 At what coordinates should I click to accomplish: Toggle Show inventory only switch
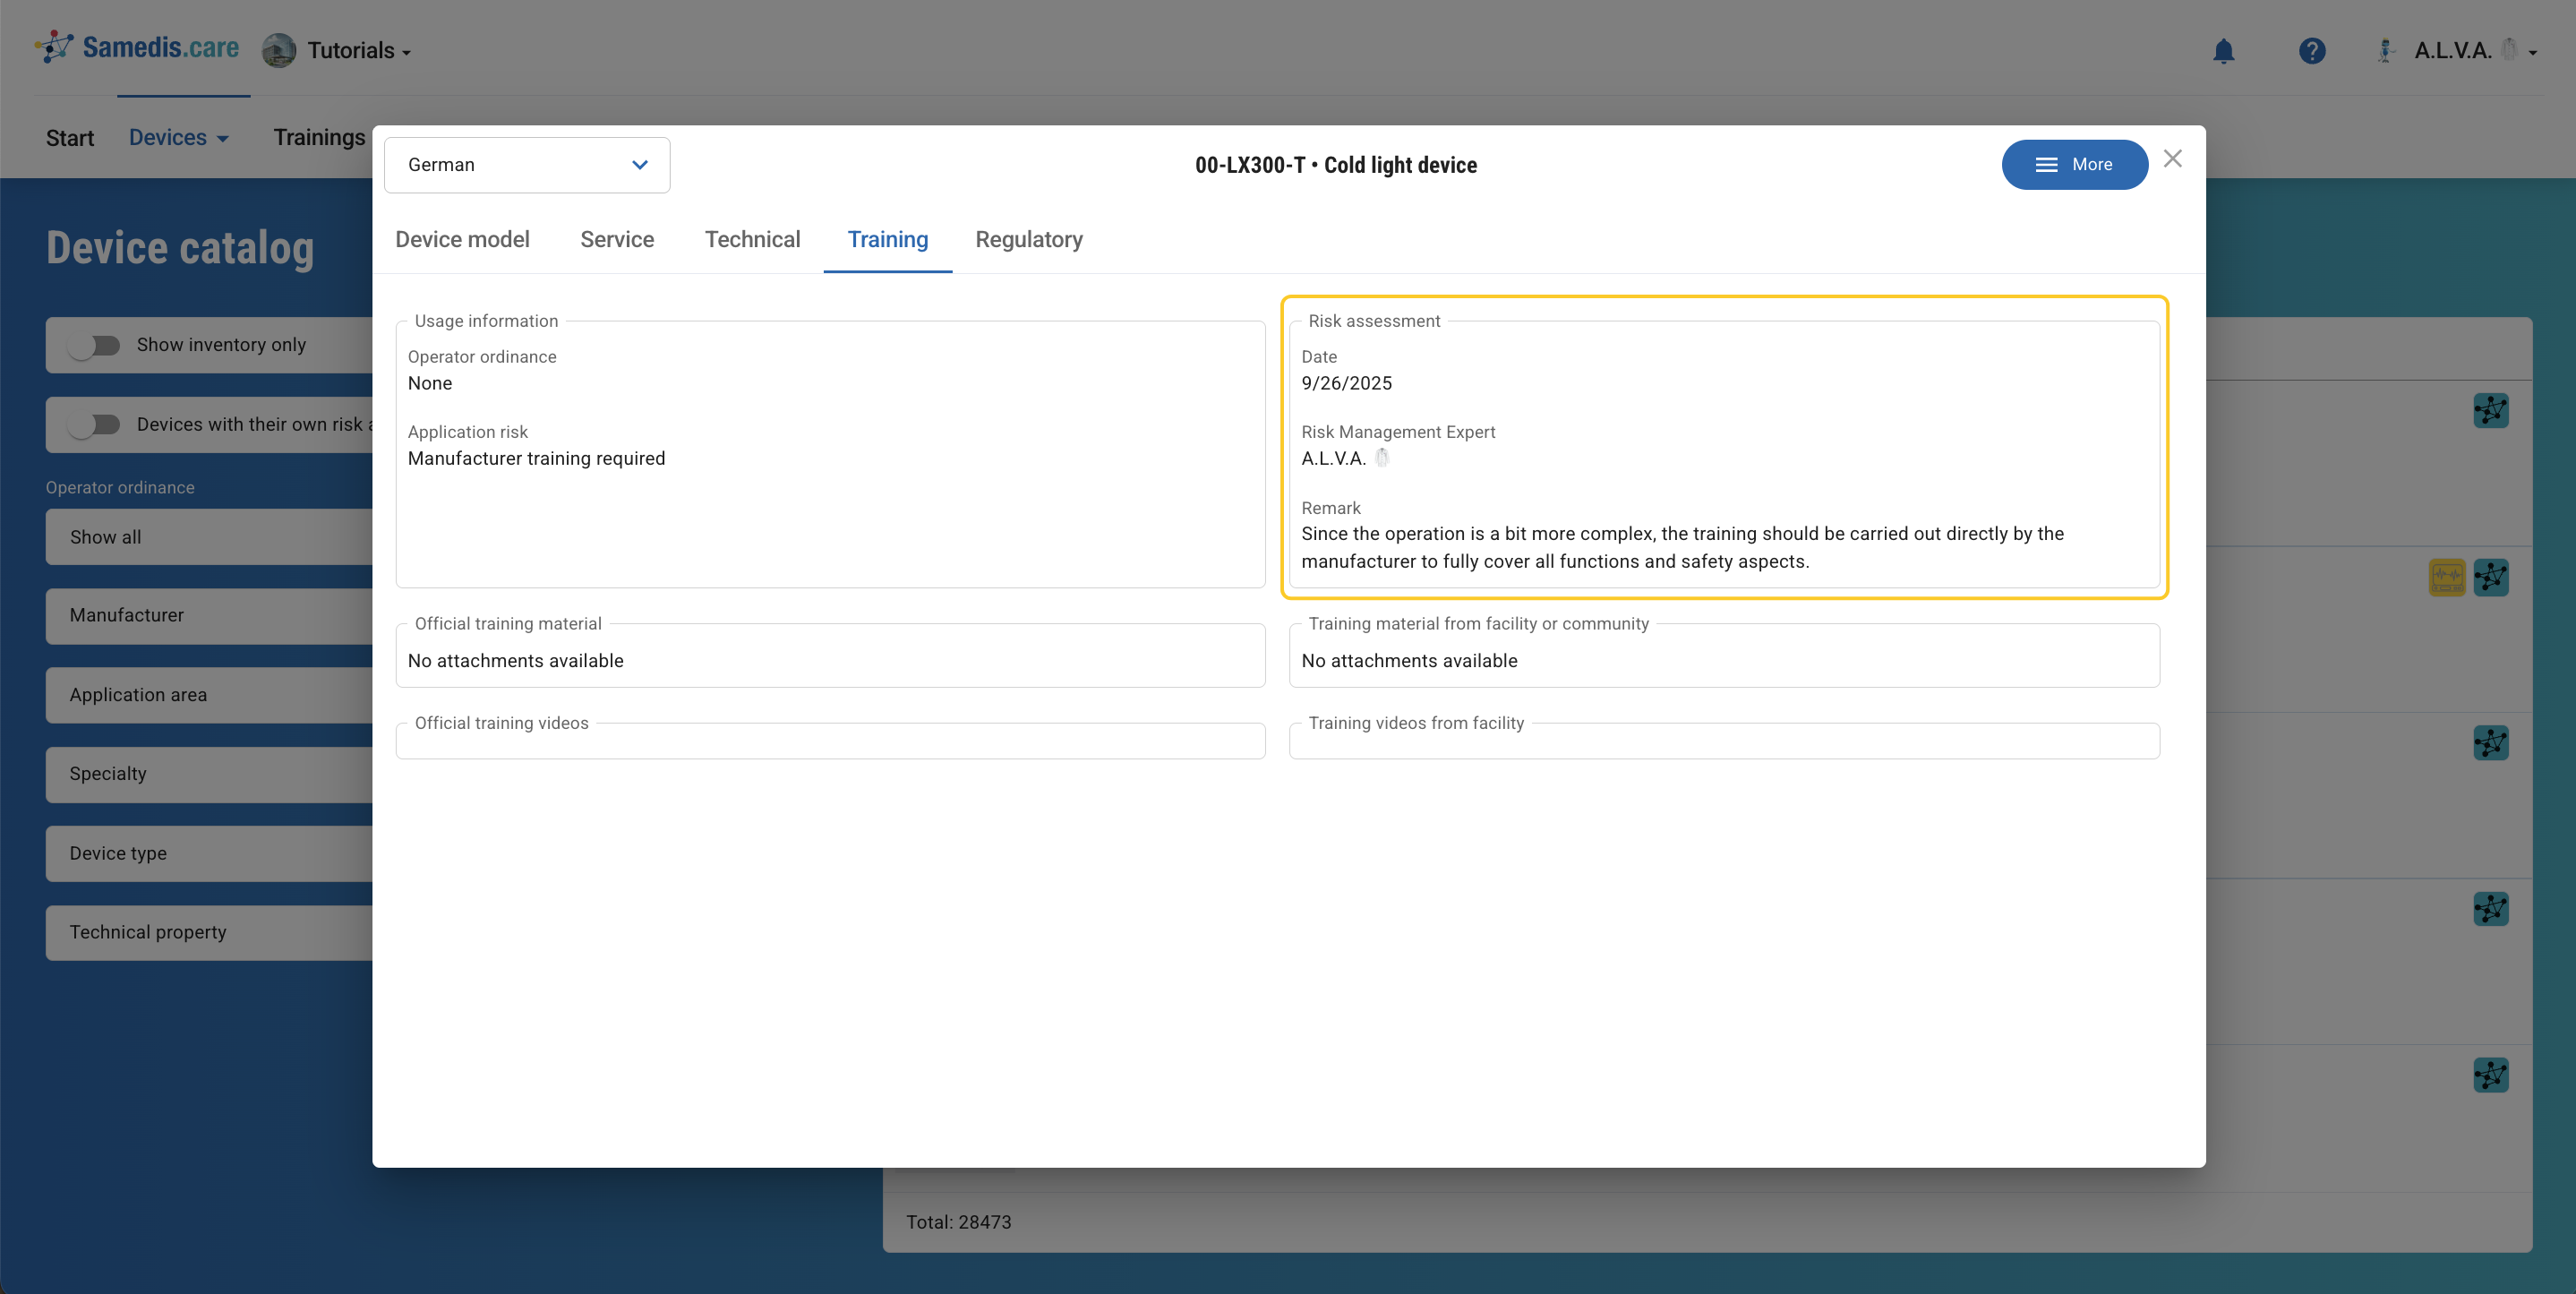(95, 345)
